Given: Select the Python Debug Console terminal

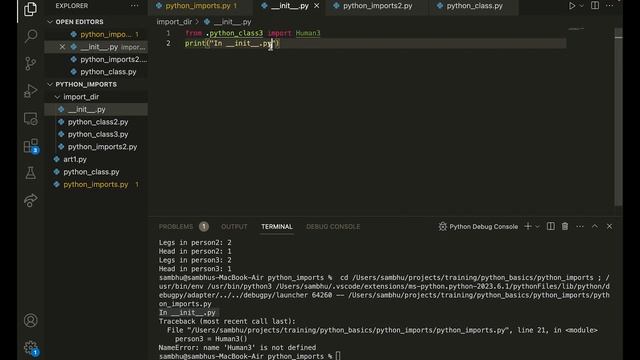Looking at the screenshot, I should [478, 227].
